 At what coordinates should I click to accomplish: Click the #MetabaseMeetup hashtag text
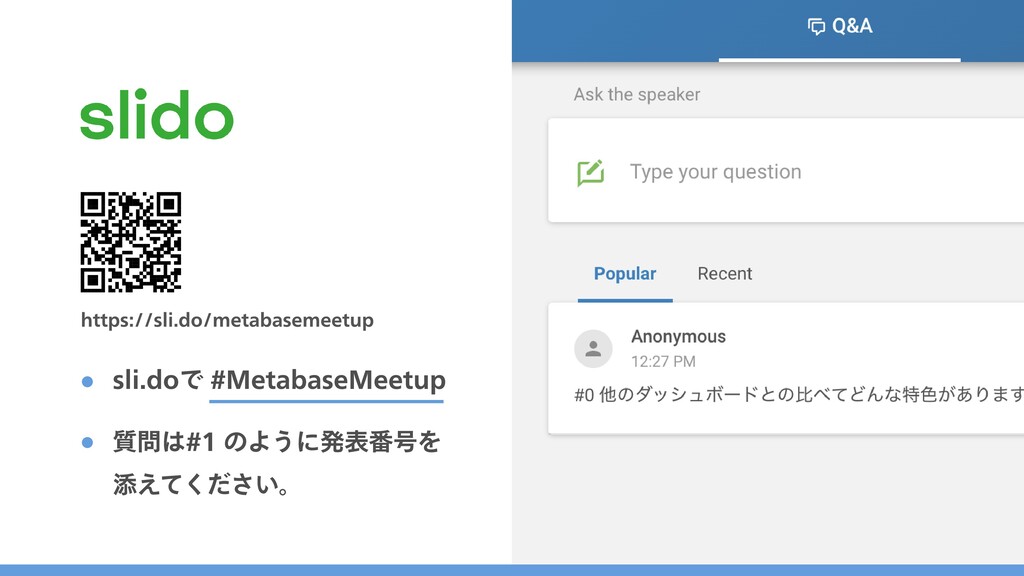pyautogui.click(x=328, y=380)
